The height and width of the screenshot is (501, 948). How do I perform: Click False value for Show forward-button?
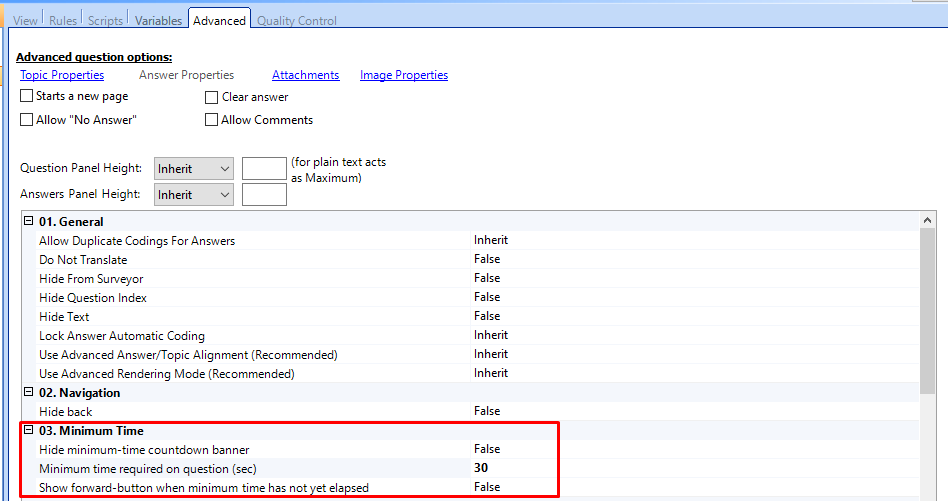click(x=487, y=487)
